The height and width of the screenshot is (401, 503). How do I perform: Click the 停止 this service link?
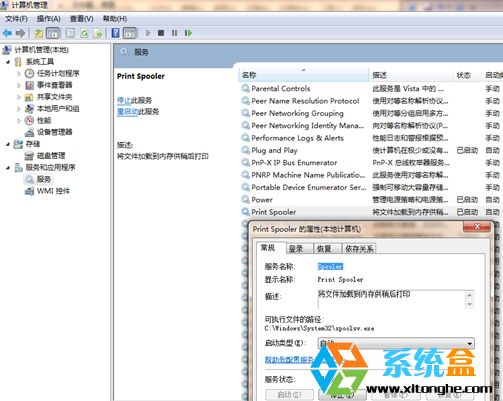coord(124,100)
